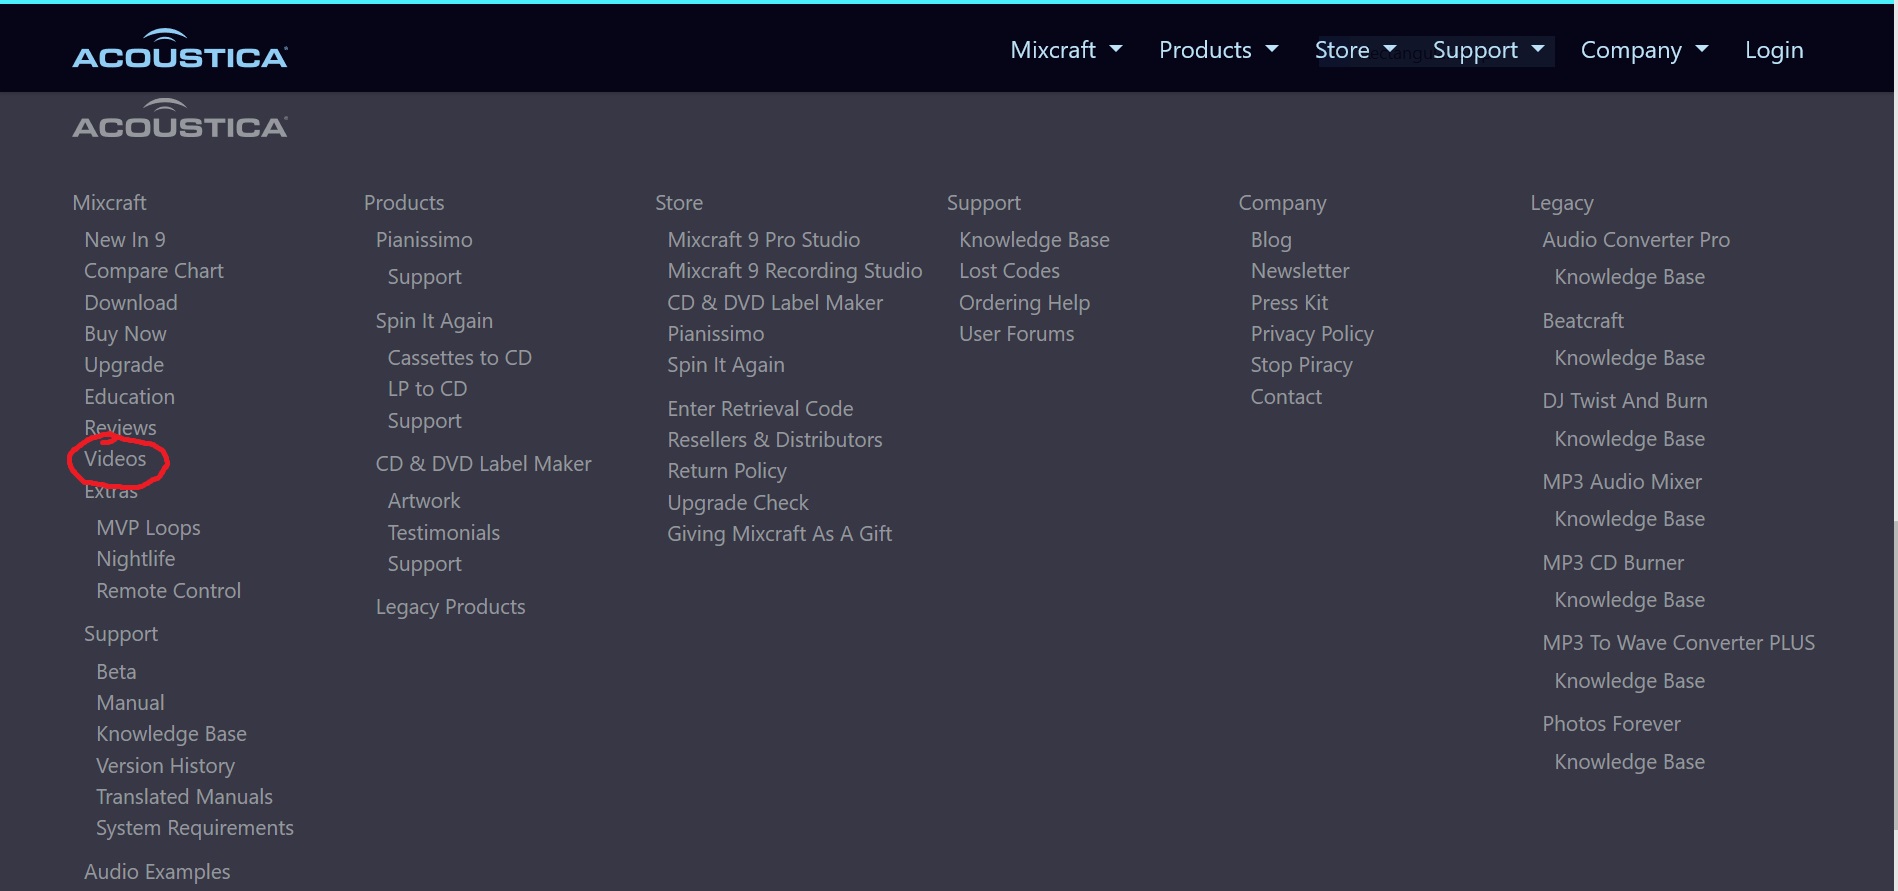This screenshot has width=1898, height=891.
Task: Open the Photos Forever link
Action: tap(1611, 724)
